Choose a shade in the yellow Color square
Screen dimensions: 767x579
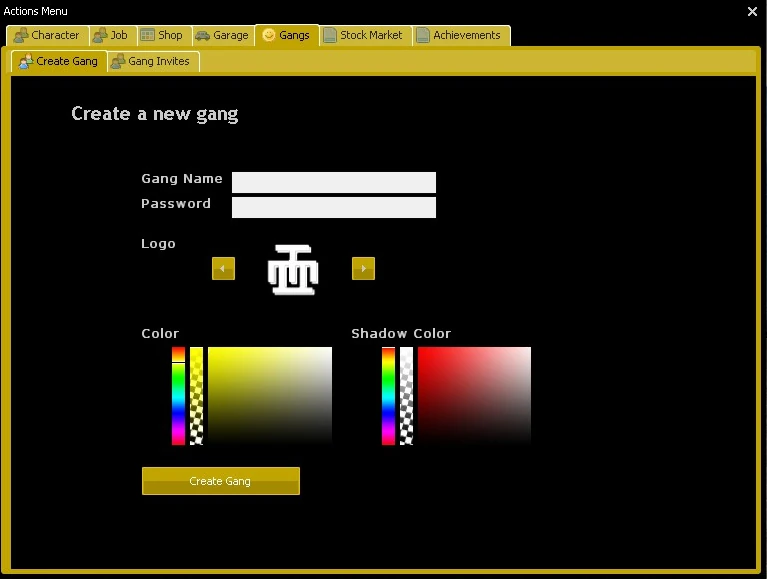[x=270, y=396]
